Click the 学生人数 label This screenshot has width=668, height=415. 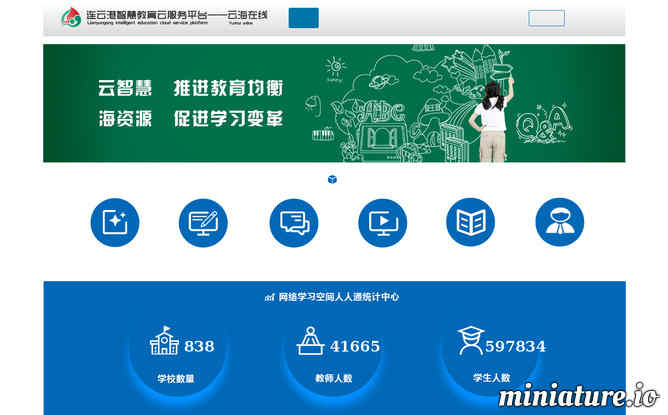(492, 378)
